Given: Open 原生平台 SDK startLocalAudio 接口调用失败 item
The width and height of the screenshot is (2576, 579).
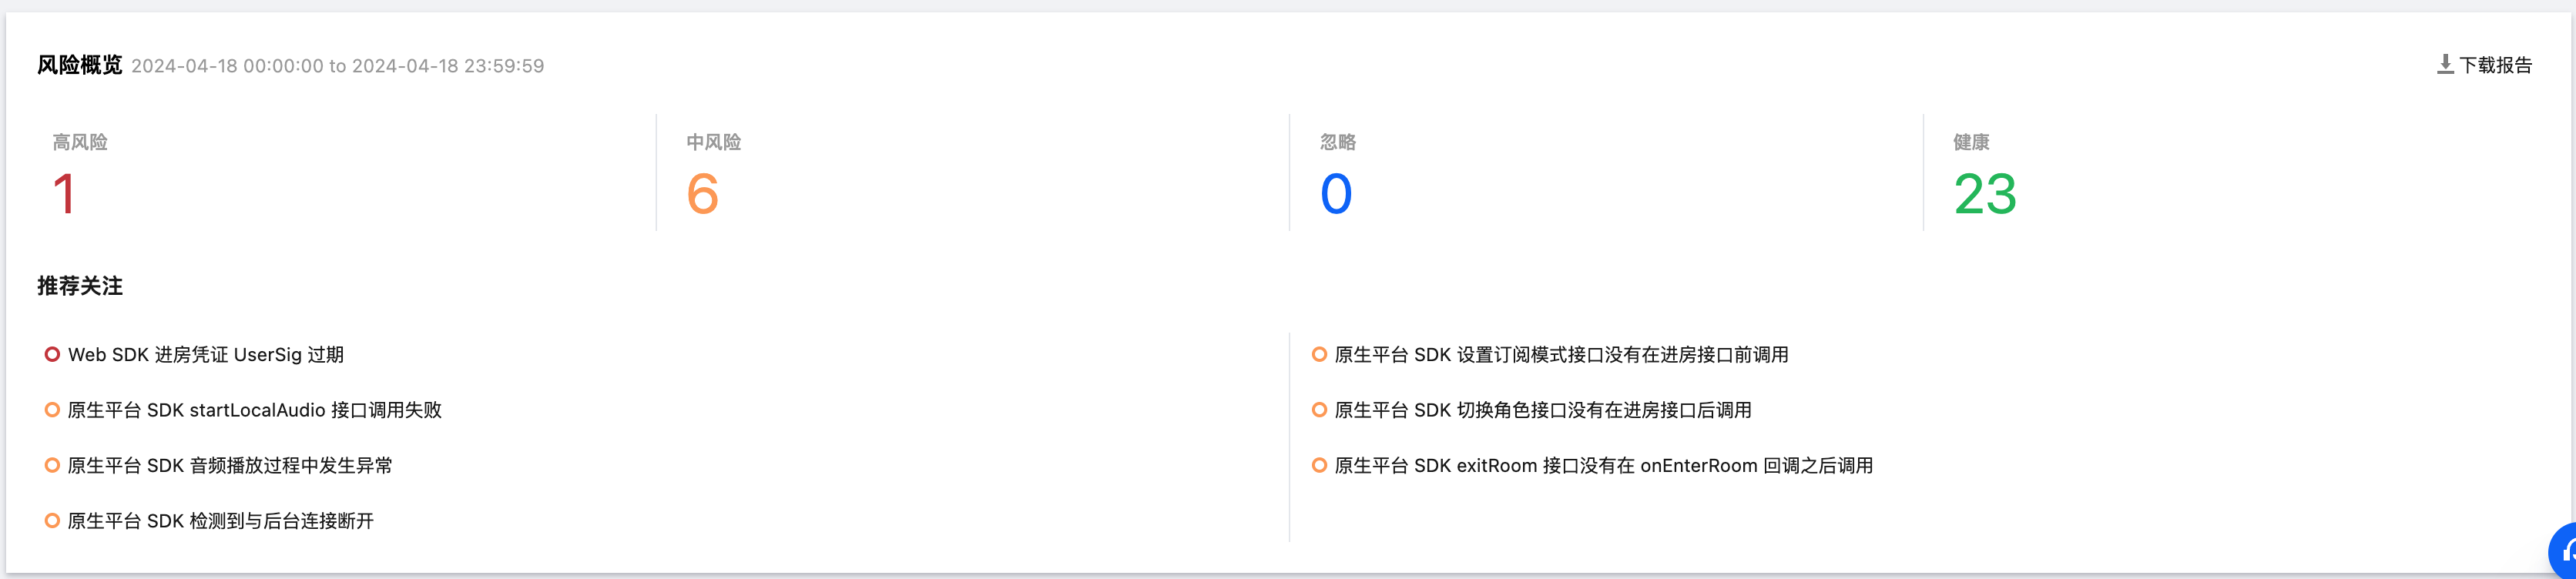Looking at the screenshot, I should pyautogui.click(x=254, y=410).
